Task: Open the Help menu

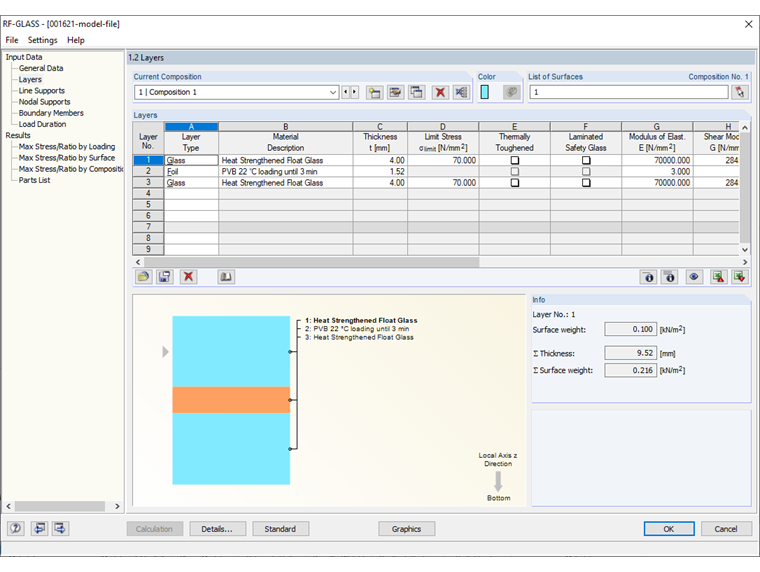Action: (x=76, y=40)
